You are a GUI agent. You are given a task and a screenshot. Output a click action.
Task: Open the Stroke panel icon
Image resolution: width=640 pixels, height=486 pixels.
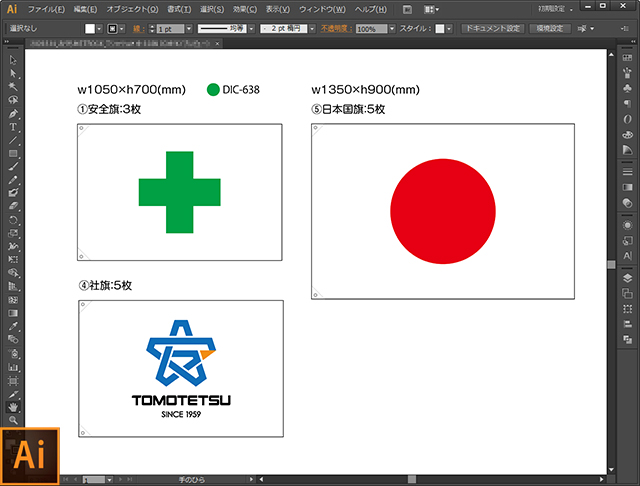point(627,172)
